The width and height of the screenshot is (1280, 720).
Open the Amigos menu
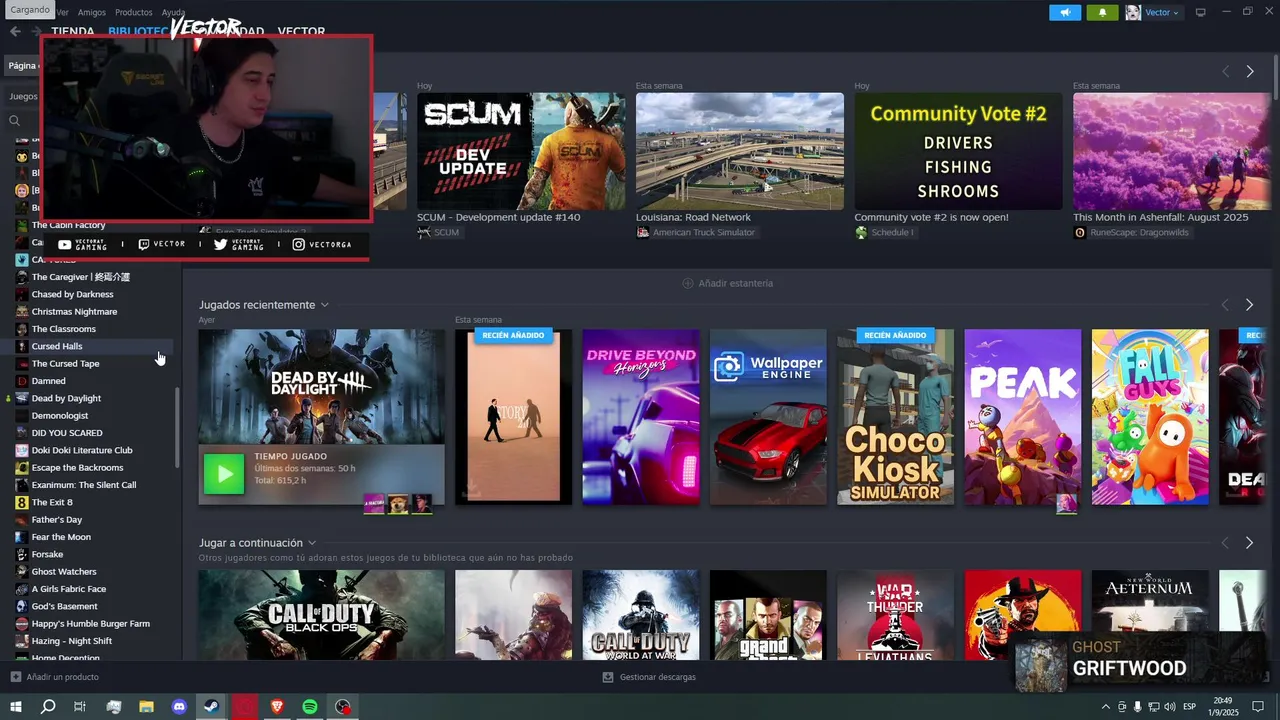point(92,12)
